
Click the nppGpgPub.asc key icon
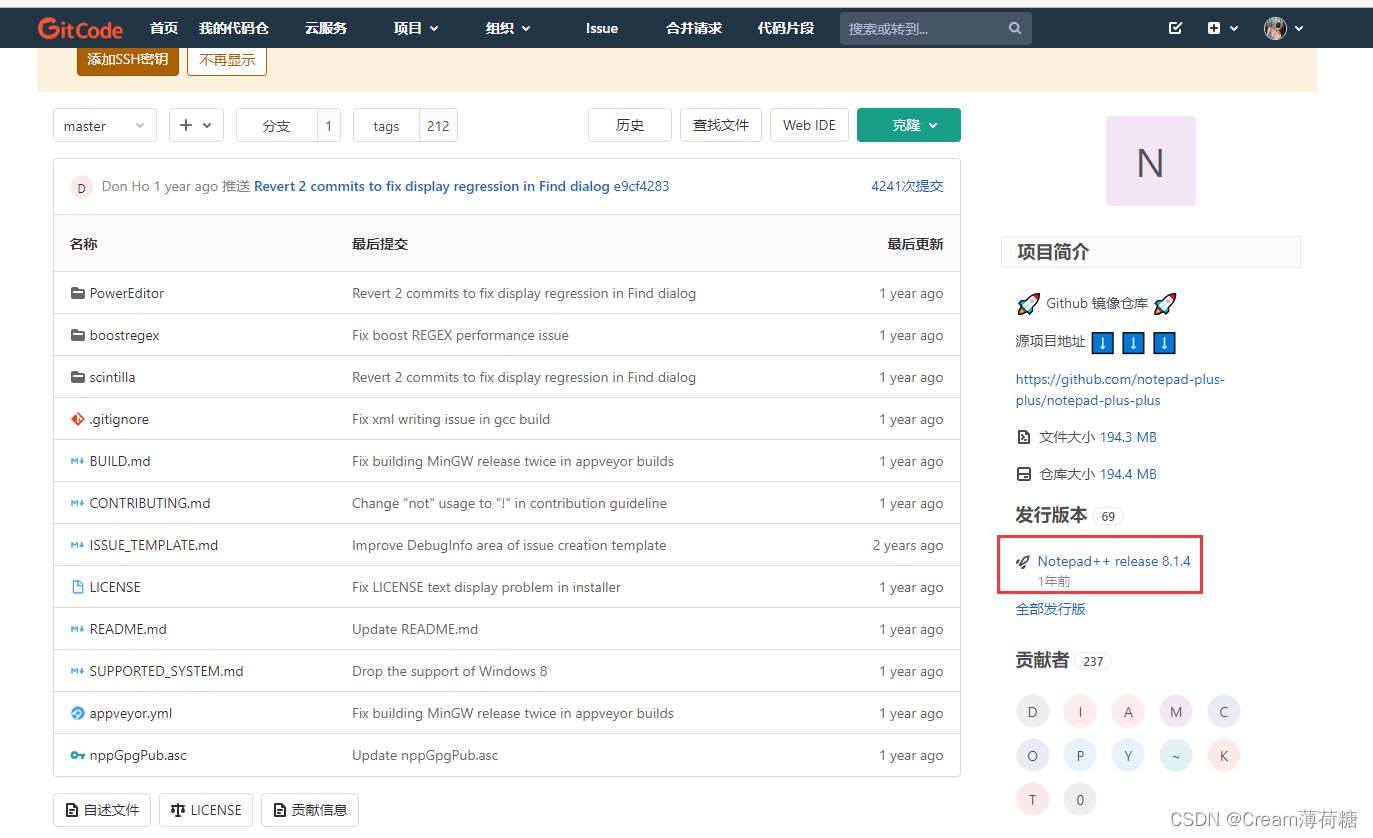click(x=78, y=755)
